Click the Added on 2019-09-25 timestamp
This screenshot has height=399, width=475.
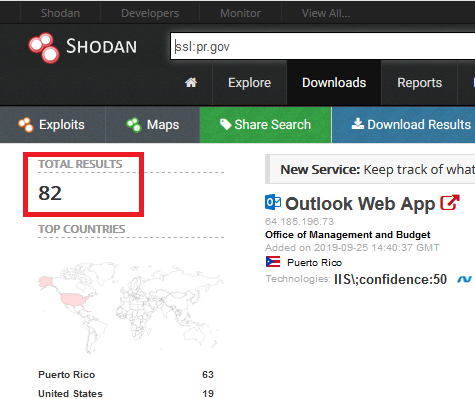[x=352, y=248]
